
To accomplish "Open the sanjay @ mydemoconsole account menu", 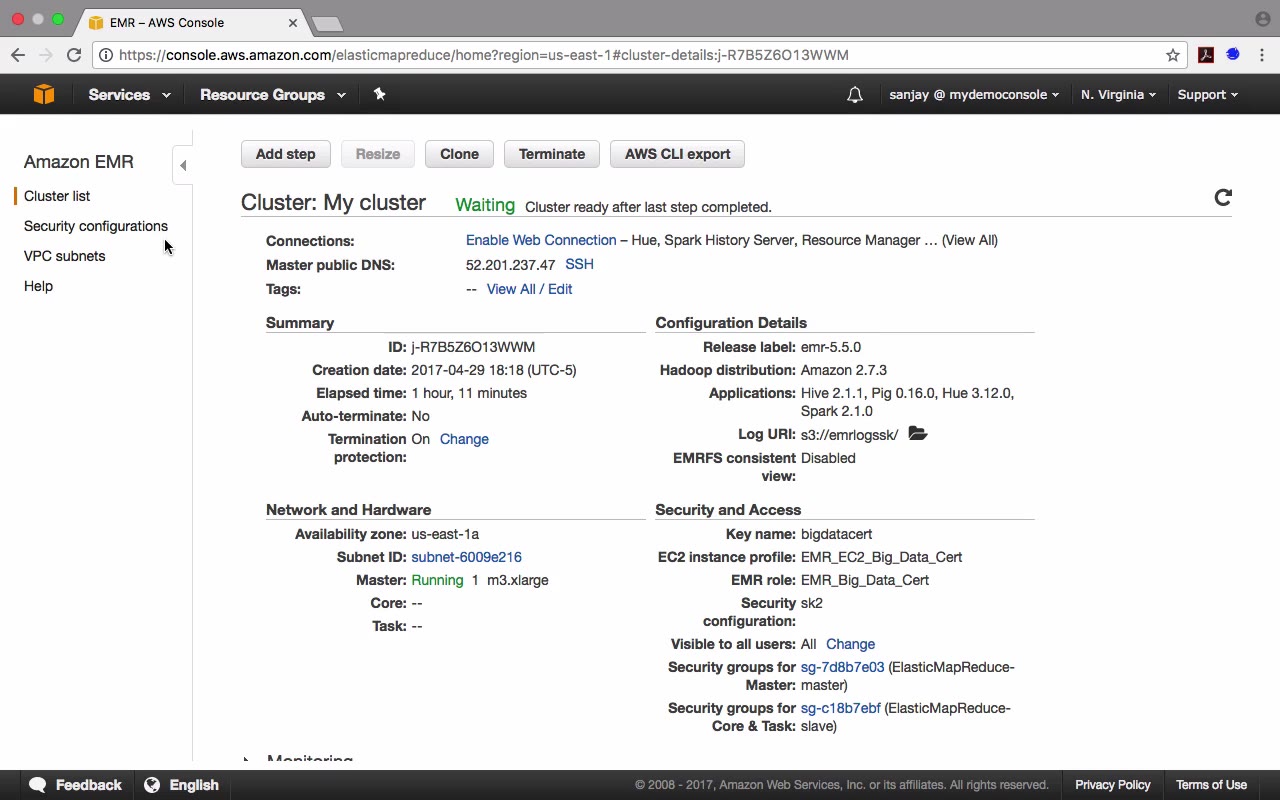I will tap(975, 95).
